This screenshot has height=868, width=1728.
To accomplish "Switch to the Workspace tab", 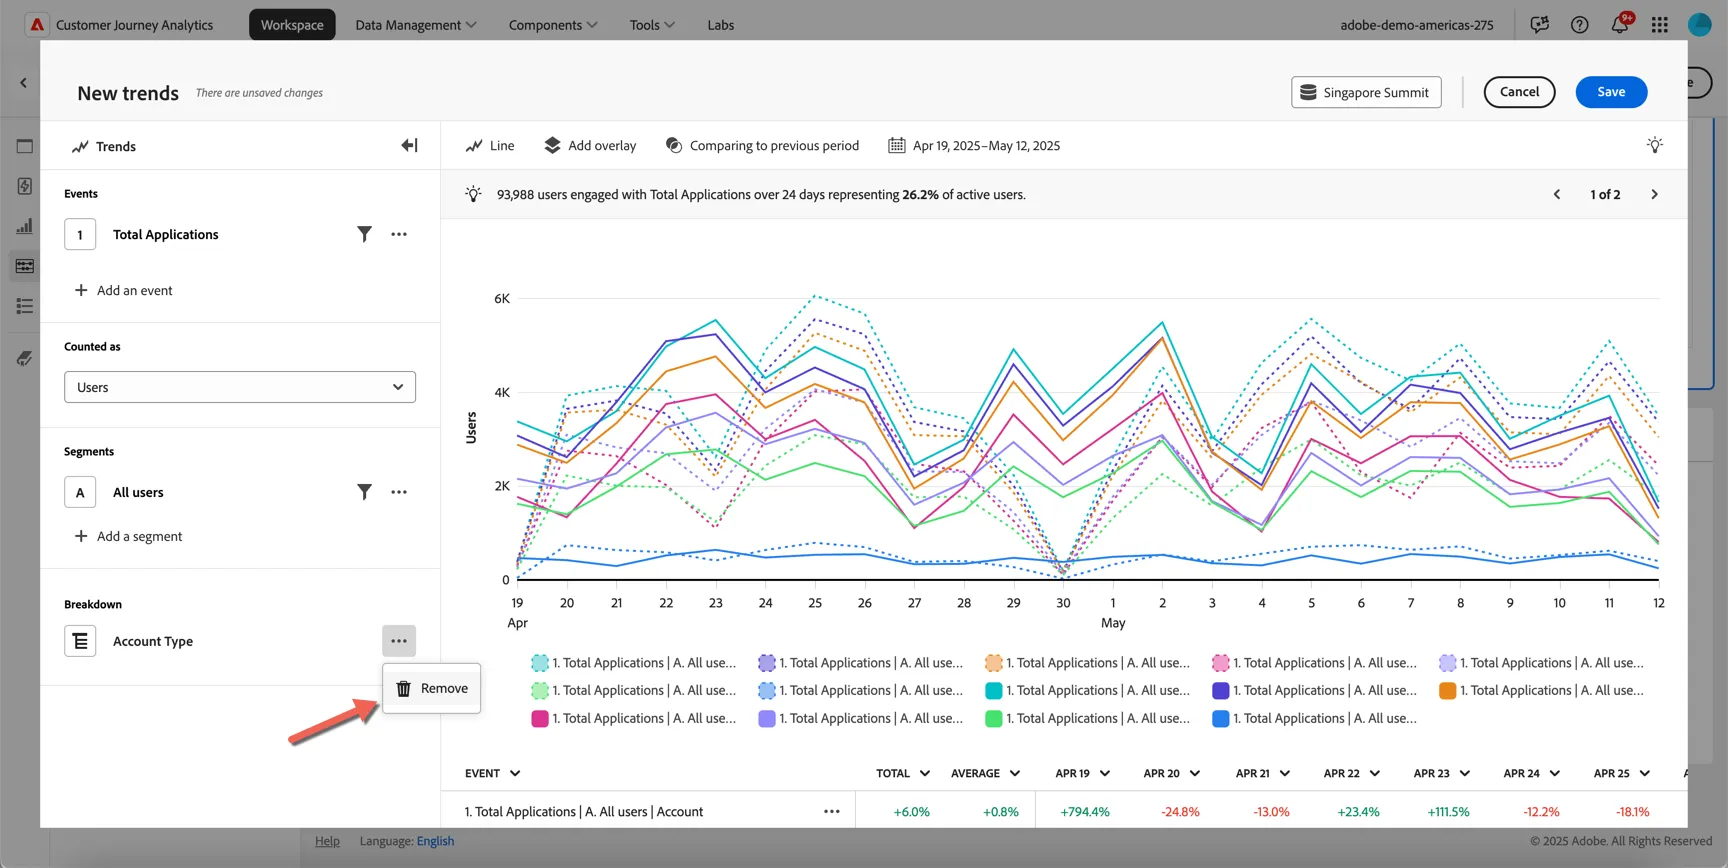I will pyautogui.click(x=292, y=24).
